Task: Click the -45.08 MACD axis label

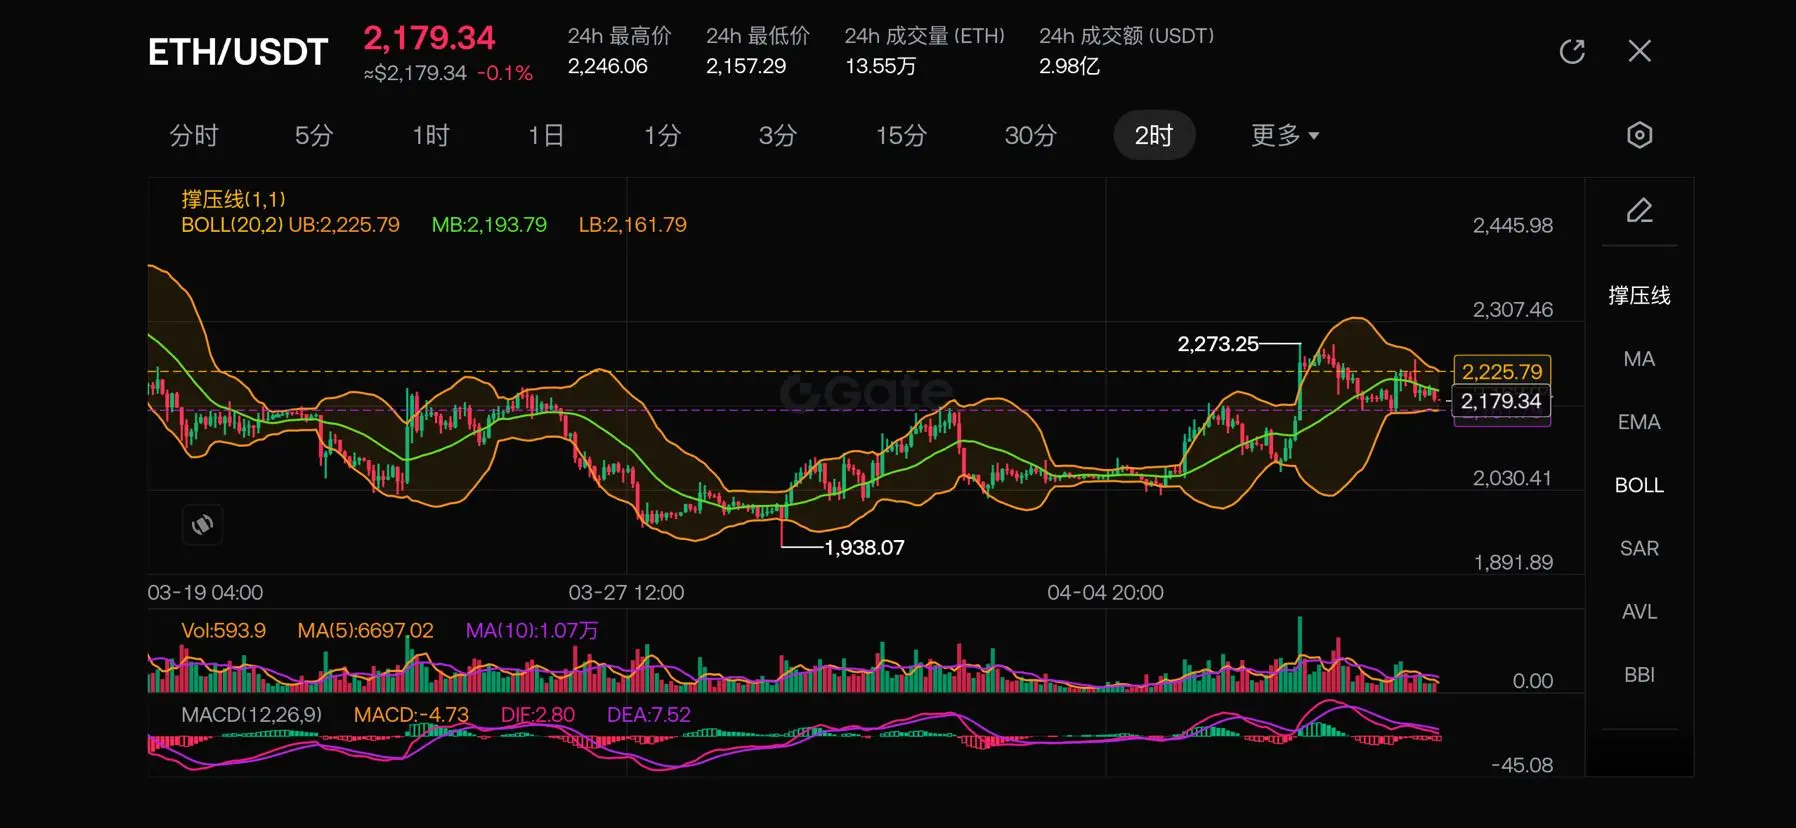Action: pos(1522,765)
